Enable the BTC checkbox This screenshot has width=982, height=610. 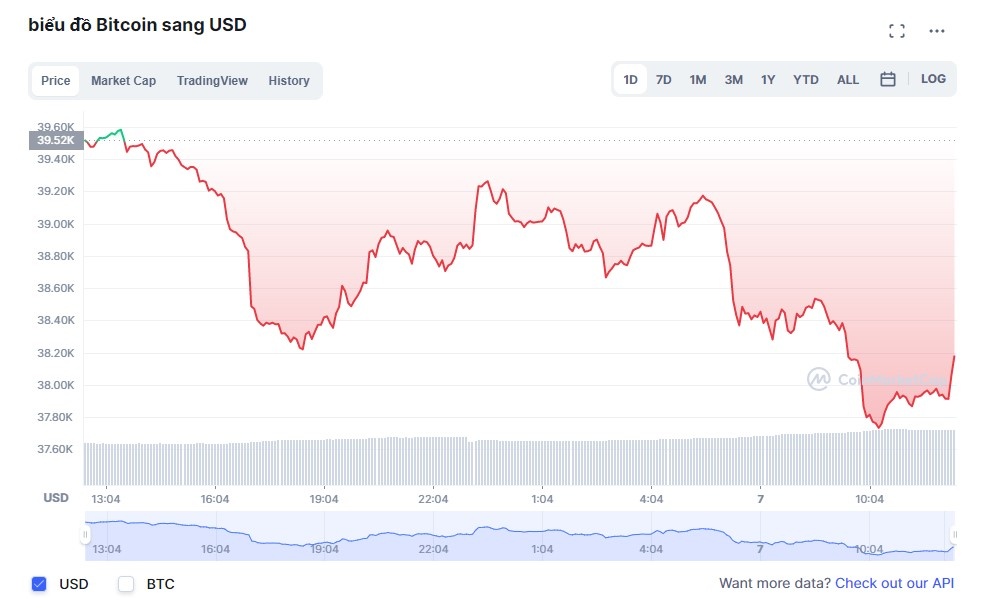(126, 584)
